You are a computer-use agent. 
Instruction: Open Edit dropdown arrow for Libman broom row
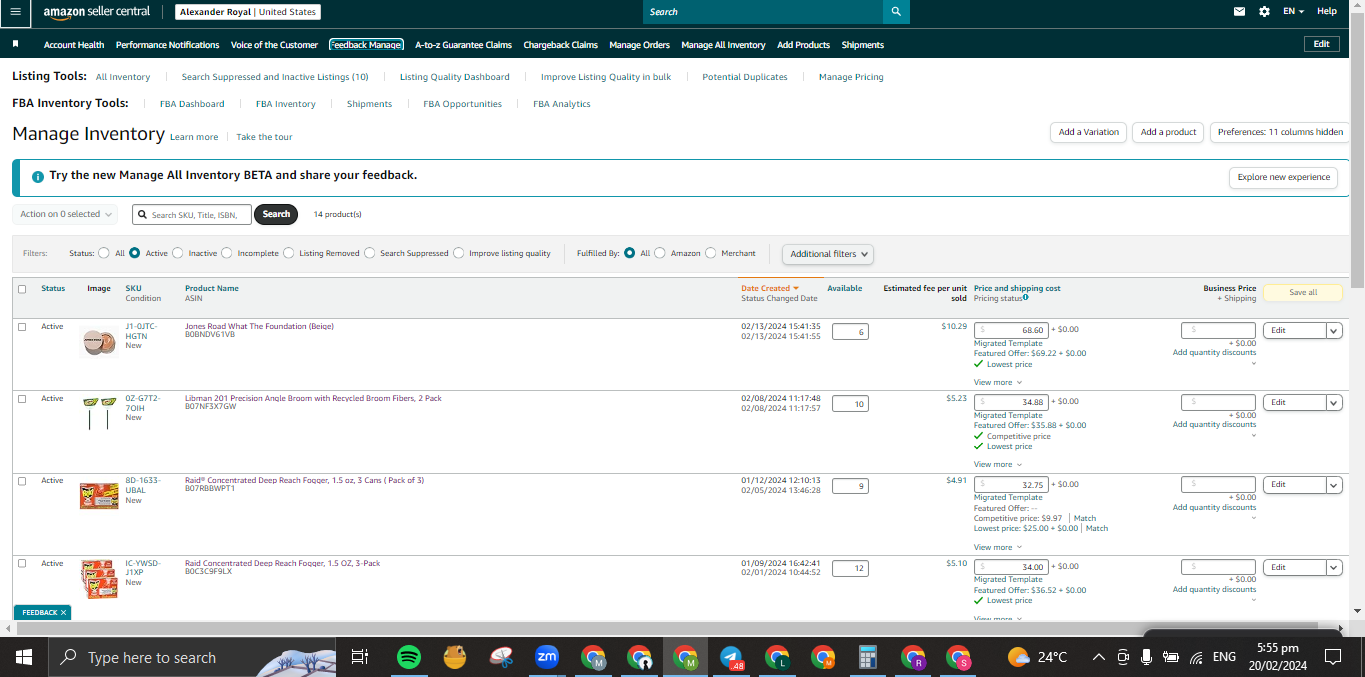[1333, 402]
